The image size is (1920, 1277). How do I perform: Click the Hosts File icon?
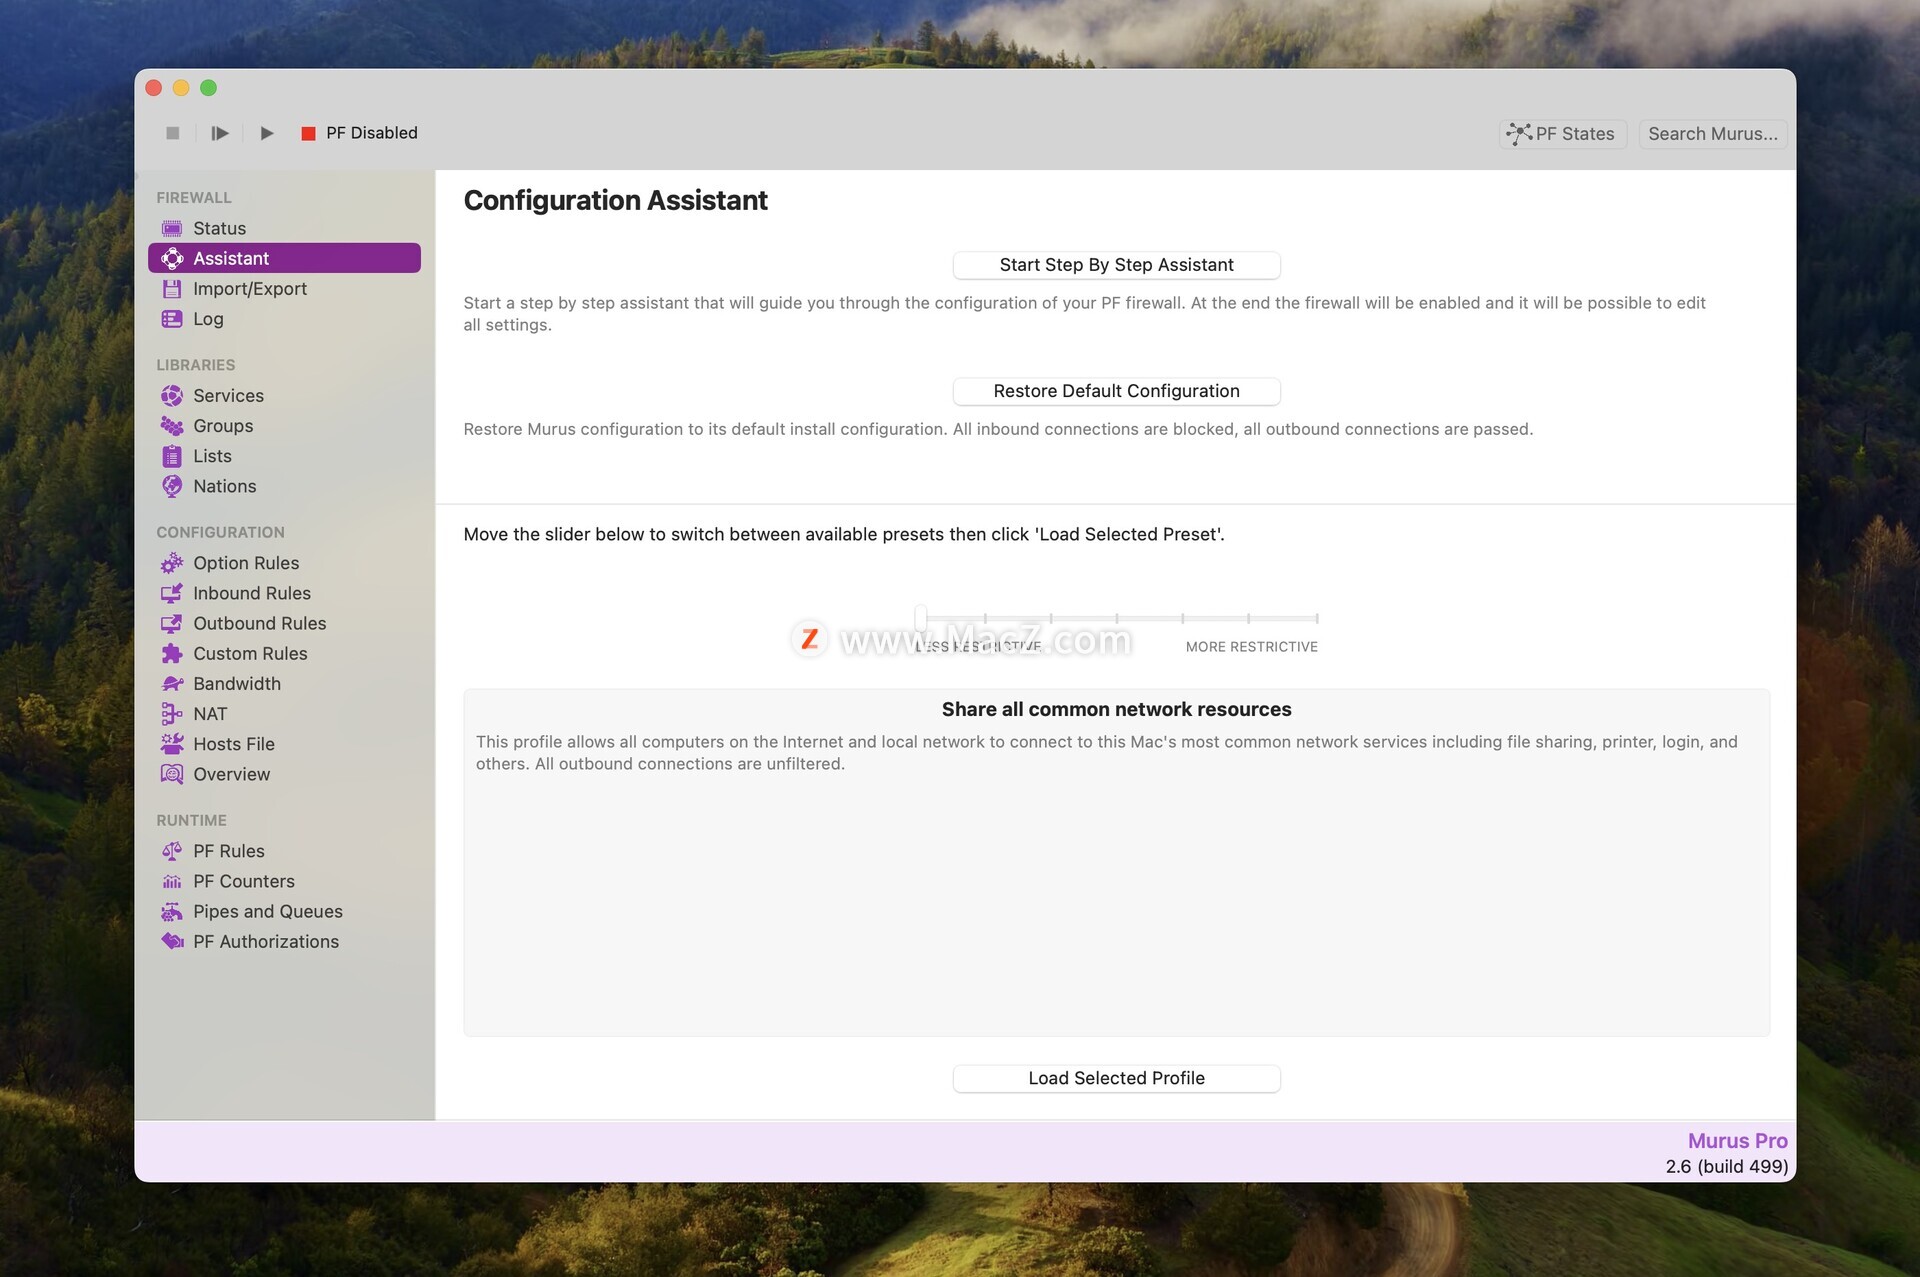[x=172, y=744]
